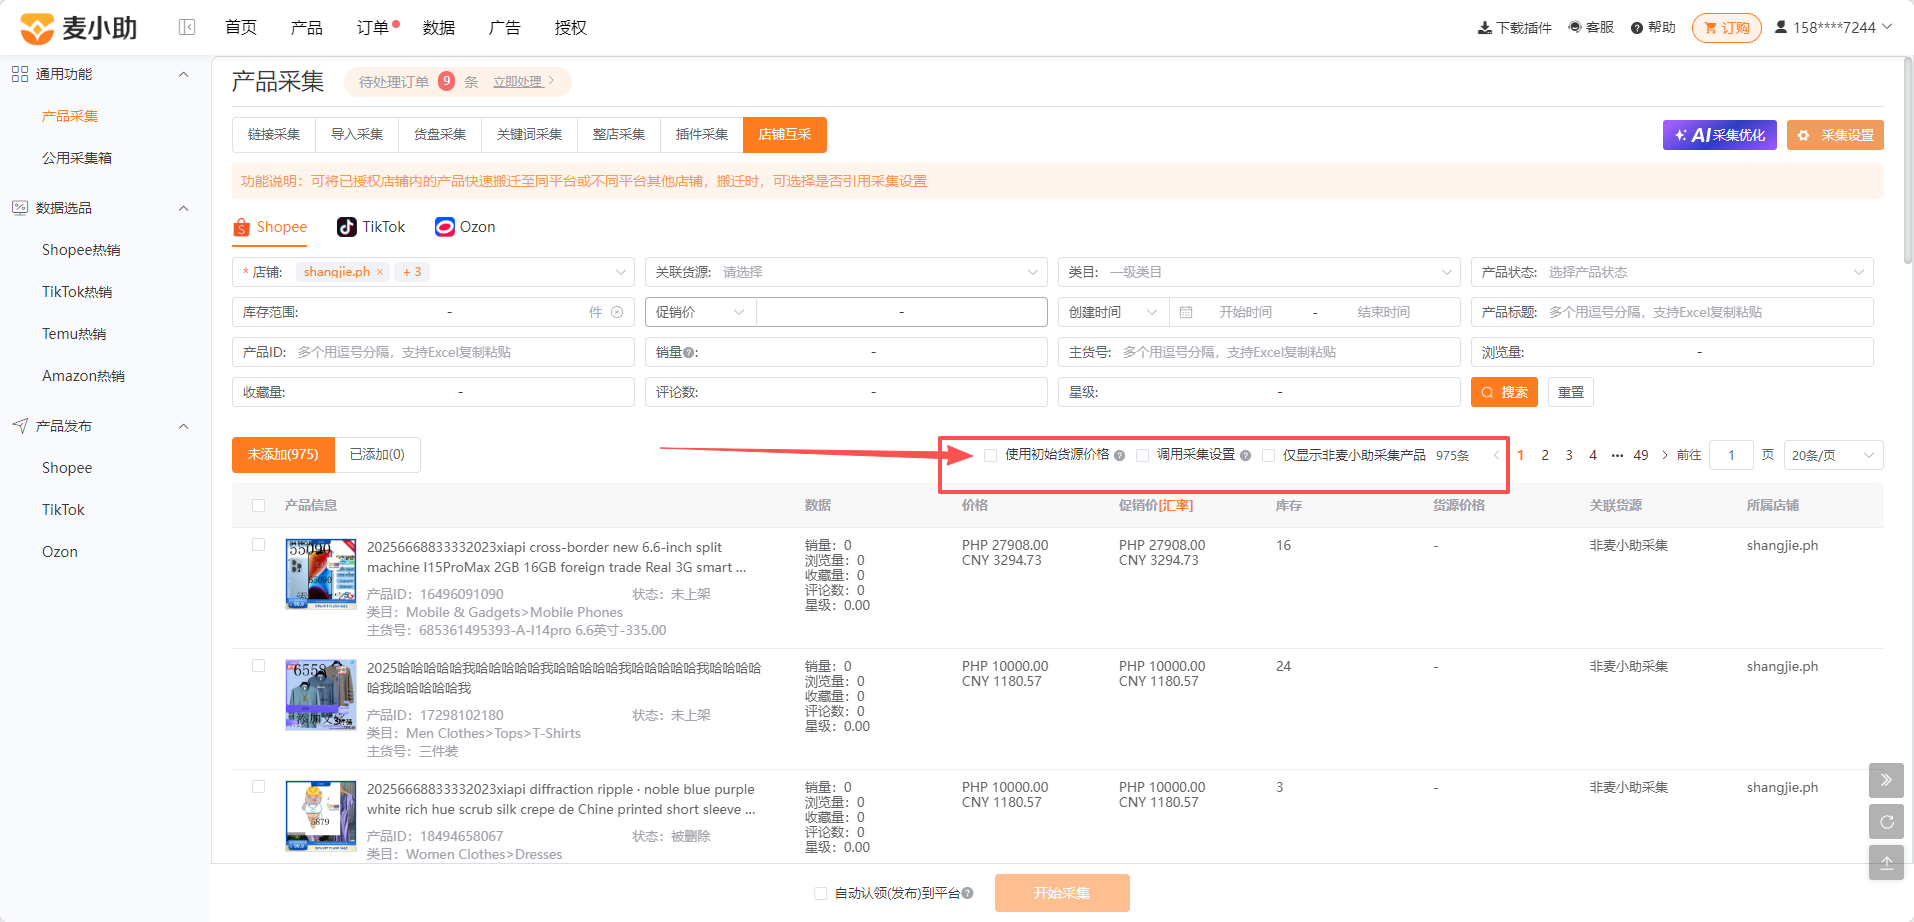Click the first product thumbnail image
This screenshot has height=922, width=1914.
coord(321,574)
